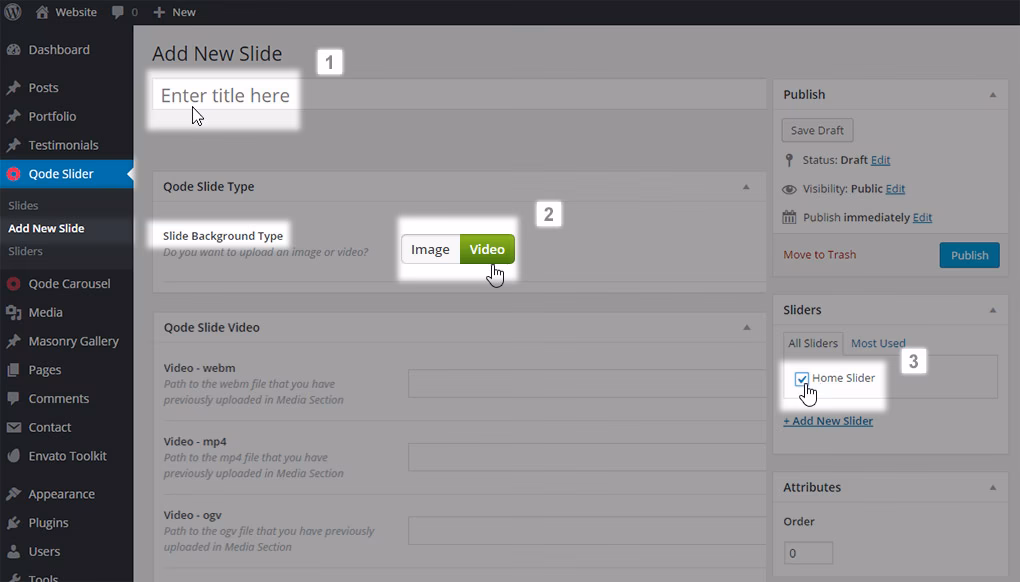Click the Add New Slider link

828,421
